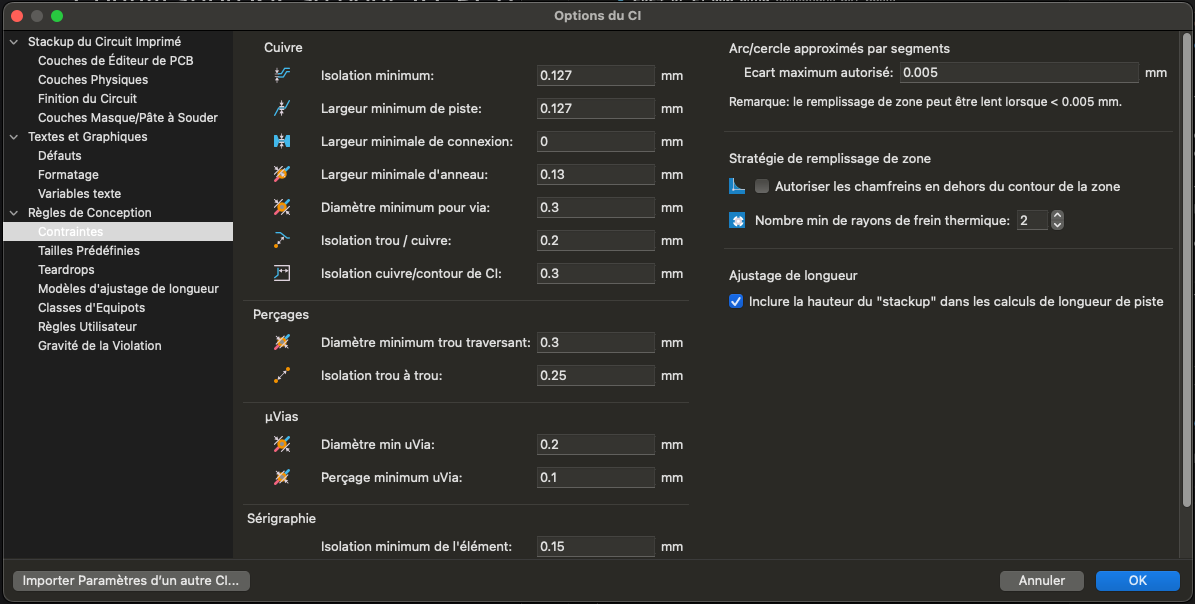
Task: Select Finition du Circuit in sidebar
Action: [x=88, y=99]
